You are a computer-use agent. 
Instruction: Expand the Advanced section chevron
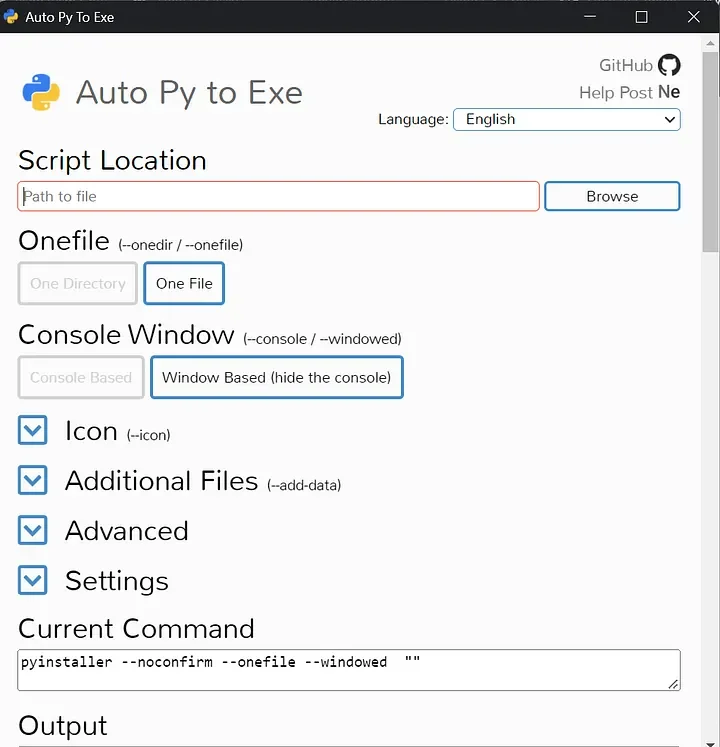pos(32,530)
